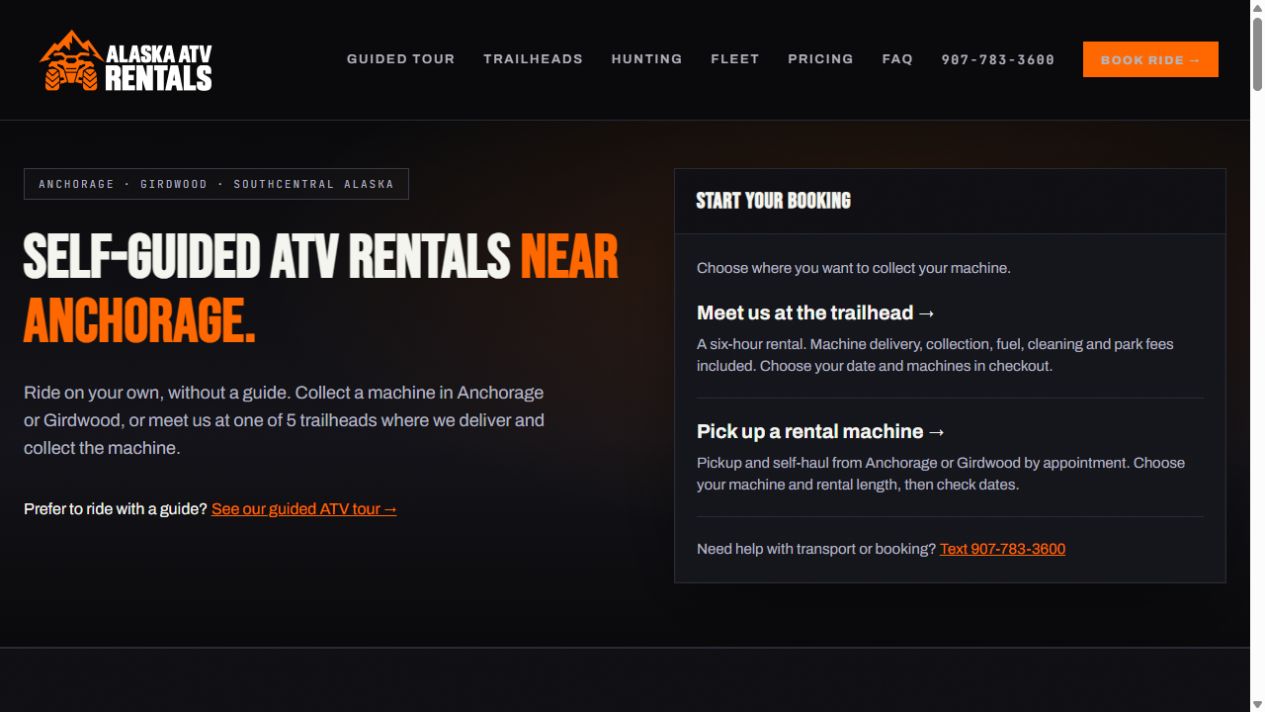Click the Anchorage Girdwood Southcentral Alaska tag

[x=216, y=184]
